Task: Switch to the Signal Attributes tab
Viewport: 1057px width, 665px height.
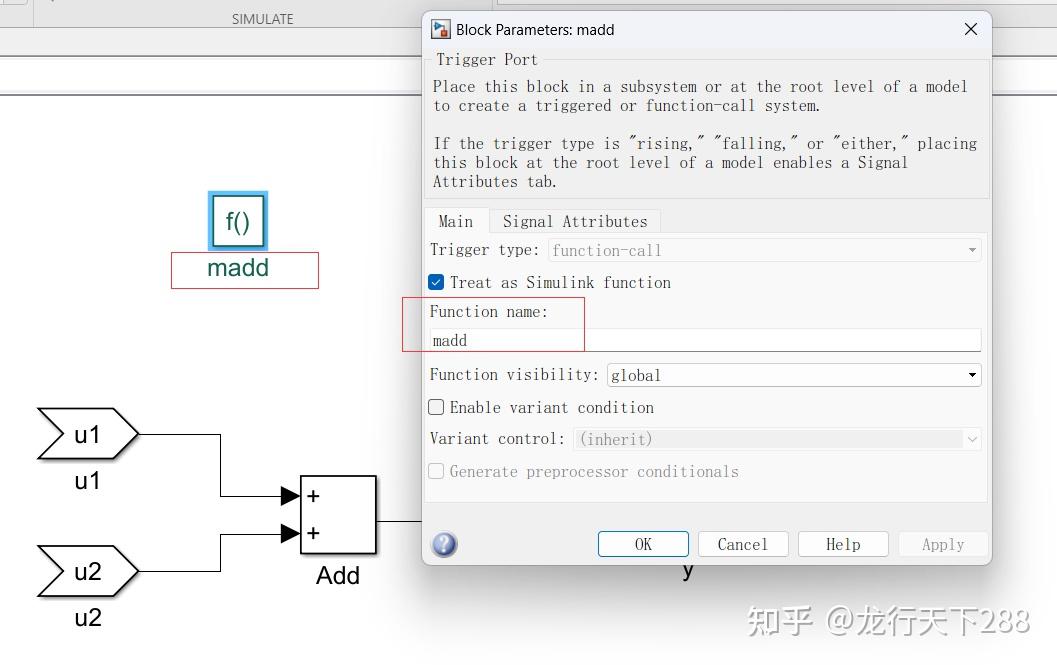Action: pos(575,221)
